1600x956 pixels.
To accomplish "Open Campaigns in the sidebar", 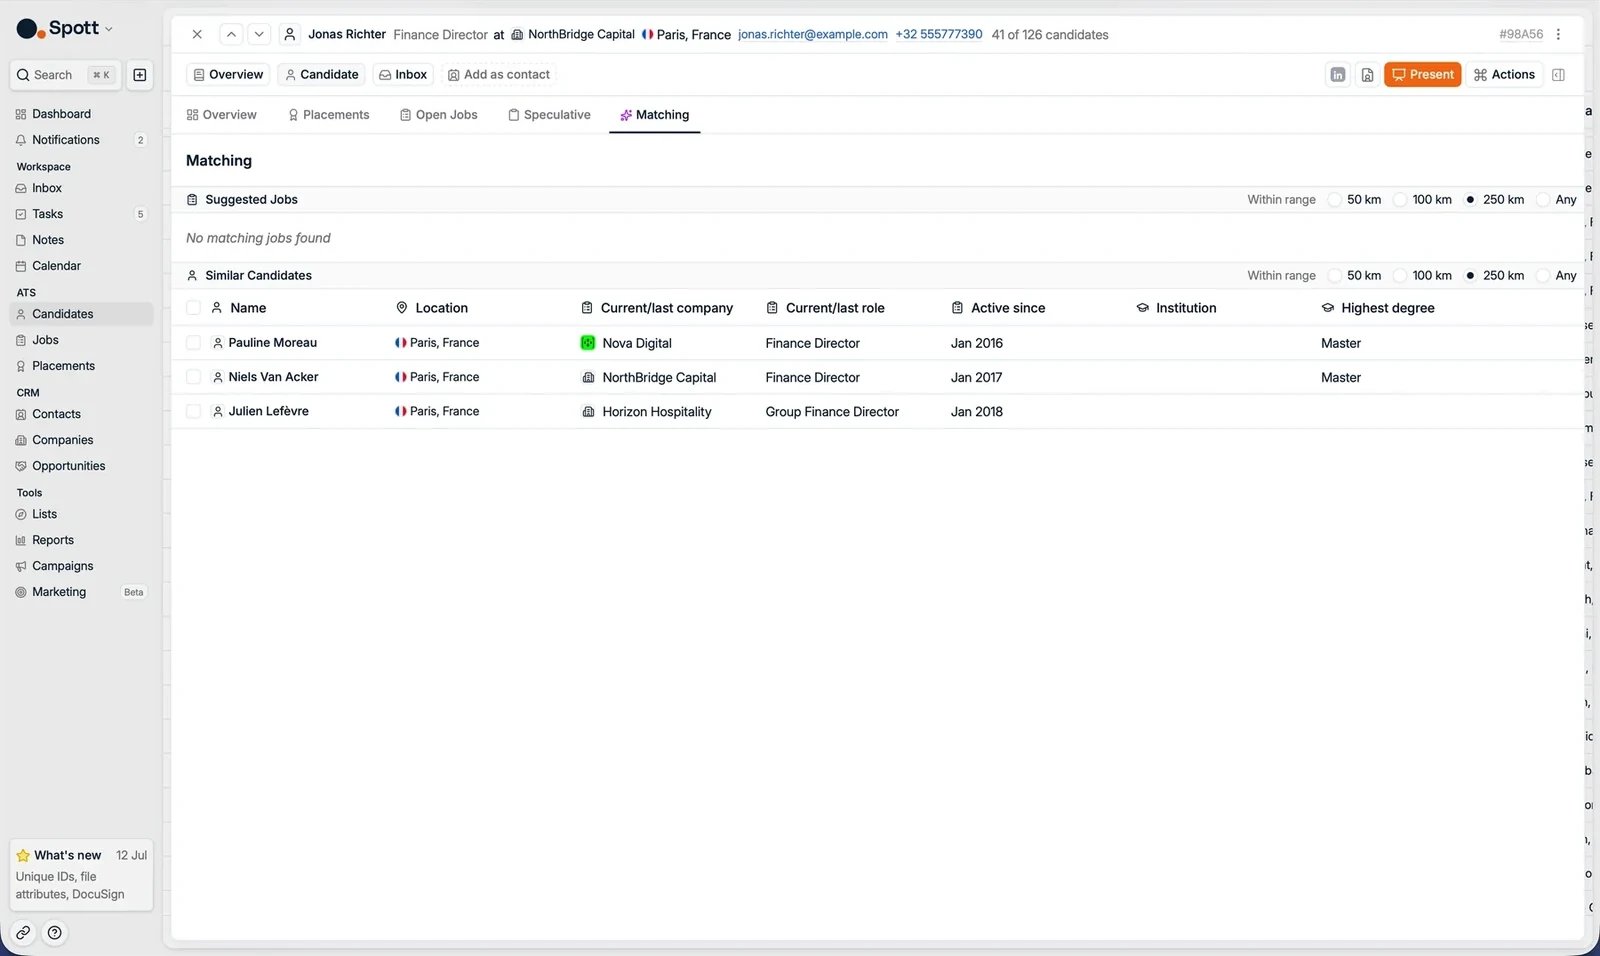I will click(x=81, y=566).
